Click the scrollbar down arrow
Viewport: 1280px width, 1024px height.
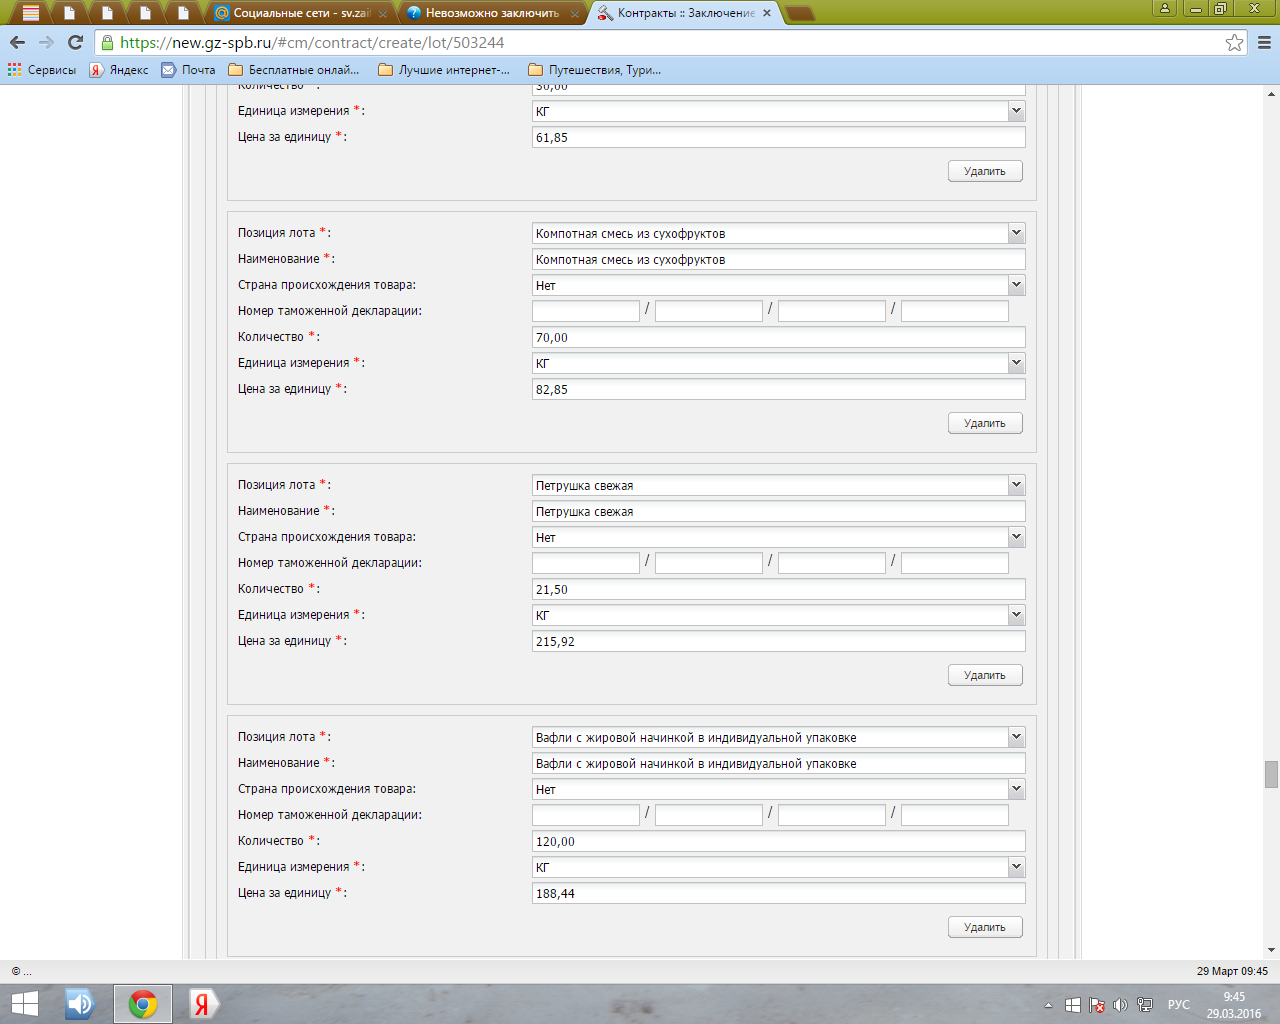1271,950
